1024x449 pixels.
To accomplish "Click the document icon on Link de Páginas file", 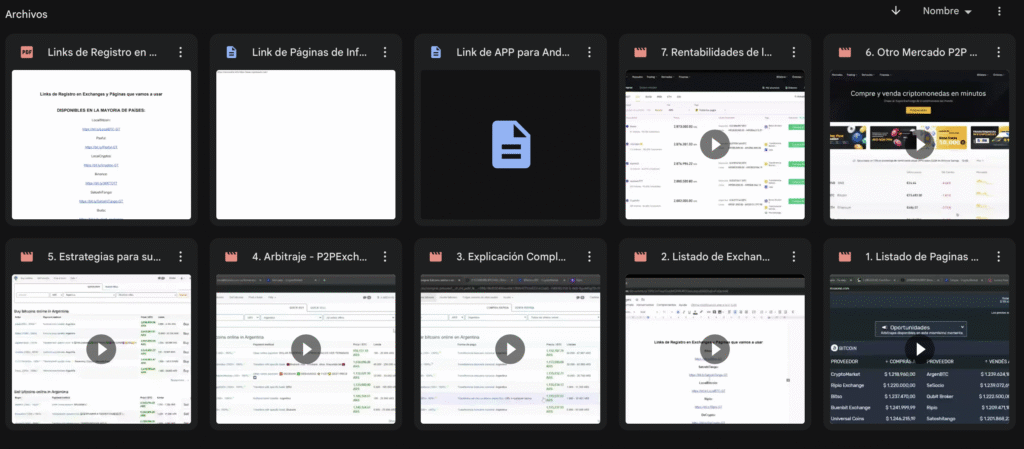I will (x=231, y=52).
